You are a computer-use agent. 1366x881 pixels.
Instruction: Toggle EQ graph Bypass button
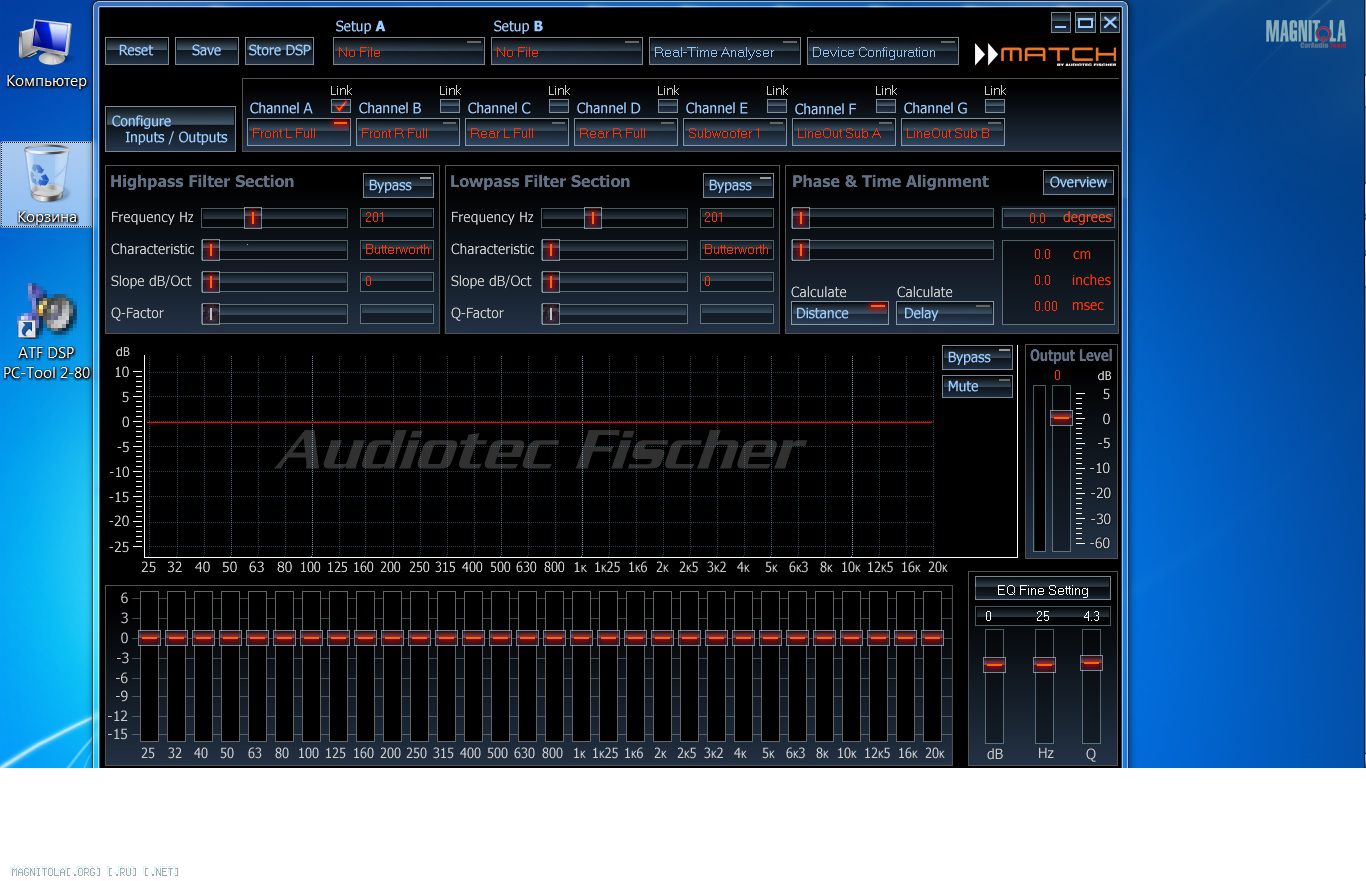(x=977, y=357)
